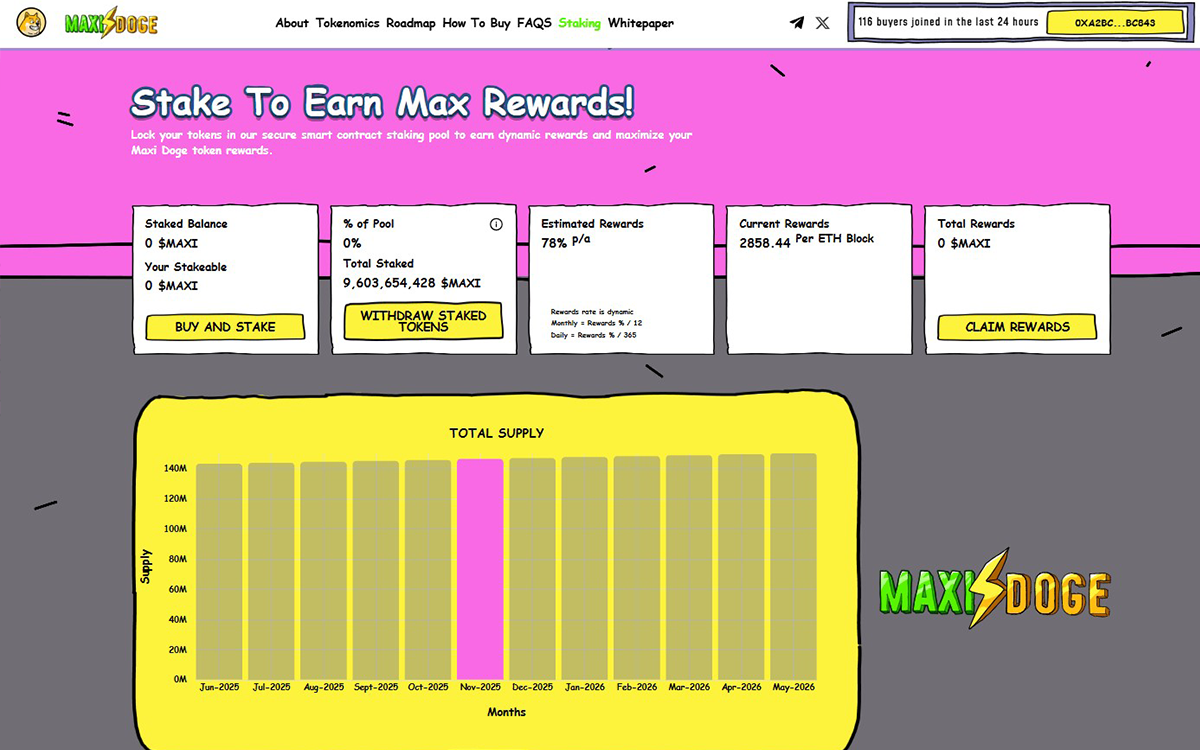Navigate to Roadmap in the navbar

coord(410,23)
